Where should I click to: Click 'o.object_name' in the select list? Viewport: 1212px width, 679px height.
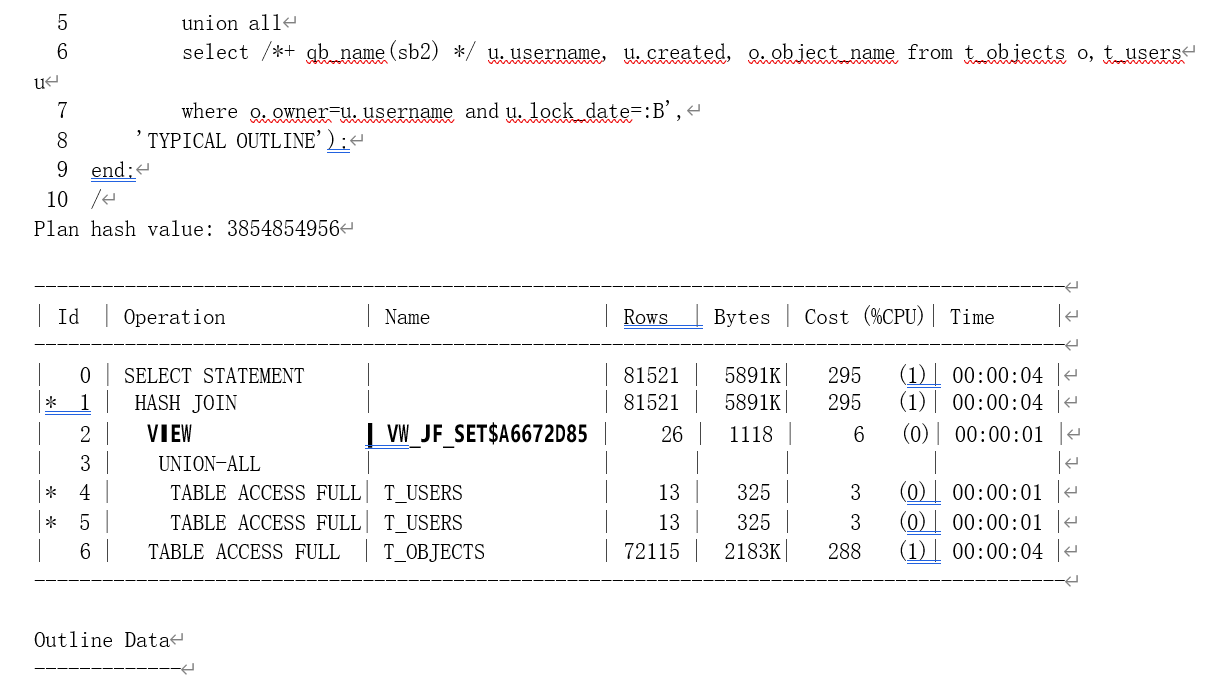click(822, 53)
